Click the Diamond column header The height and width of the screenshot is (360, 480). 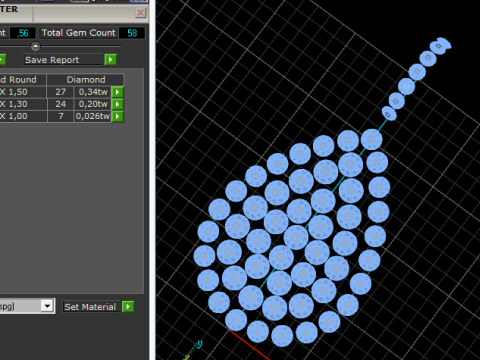tap(86, 80)
